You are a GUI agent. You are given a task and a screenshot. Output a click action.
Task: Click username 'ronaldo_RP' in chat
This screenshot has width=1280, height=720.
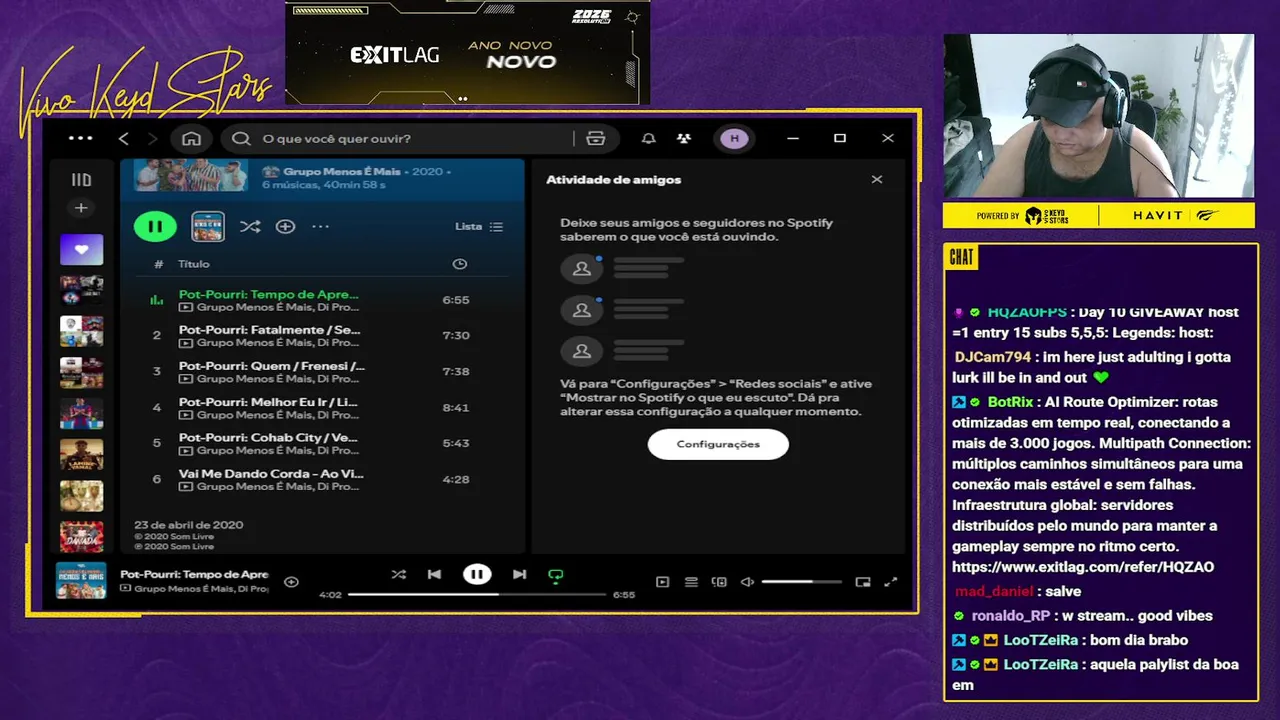tap(1011, 616)
